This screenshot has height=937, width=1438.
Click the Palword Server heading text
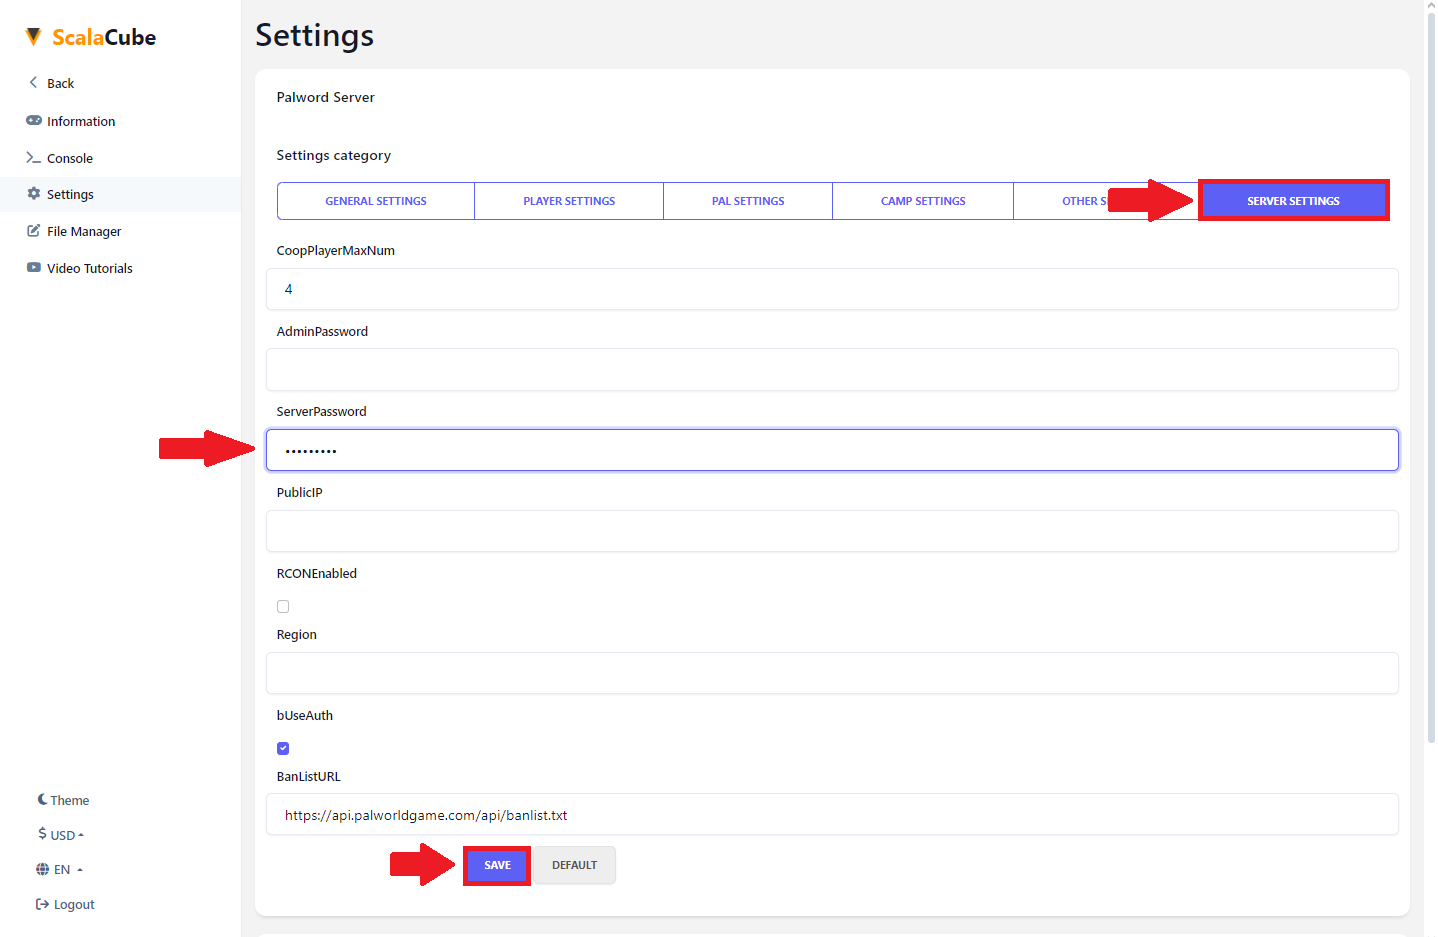[325, 97]
